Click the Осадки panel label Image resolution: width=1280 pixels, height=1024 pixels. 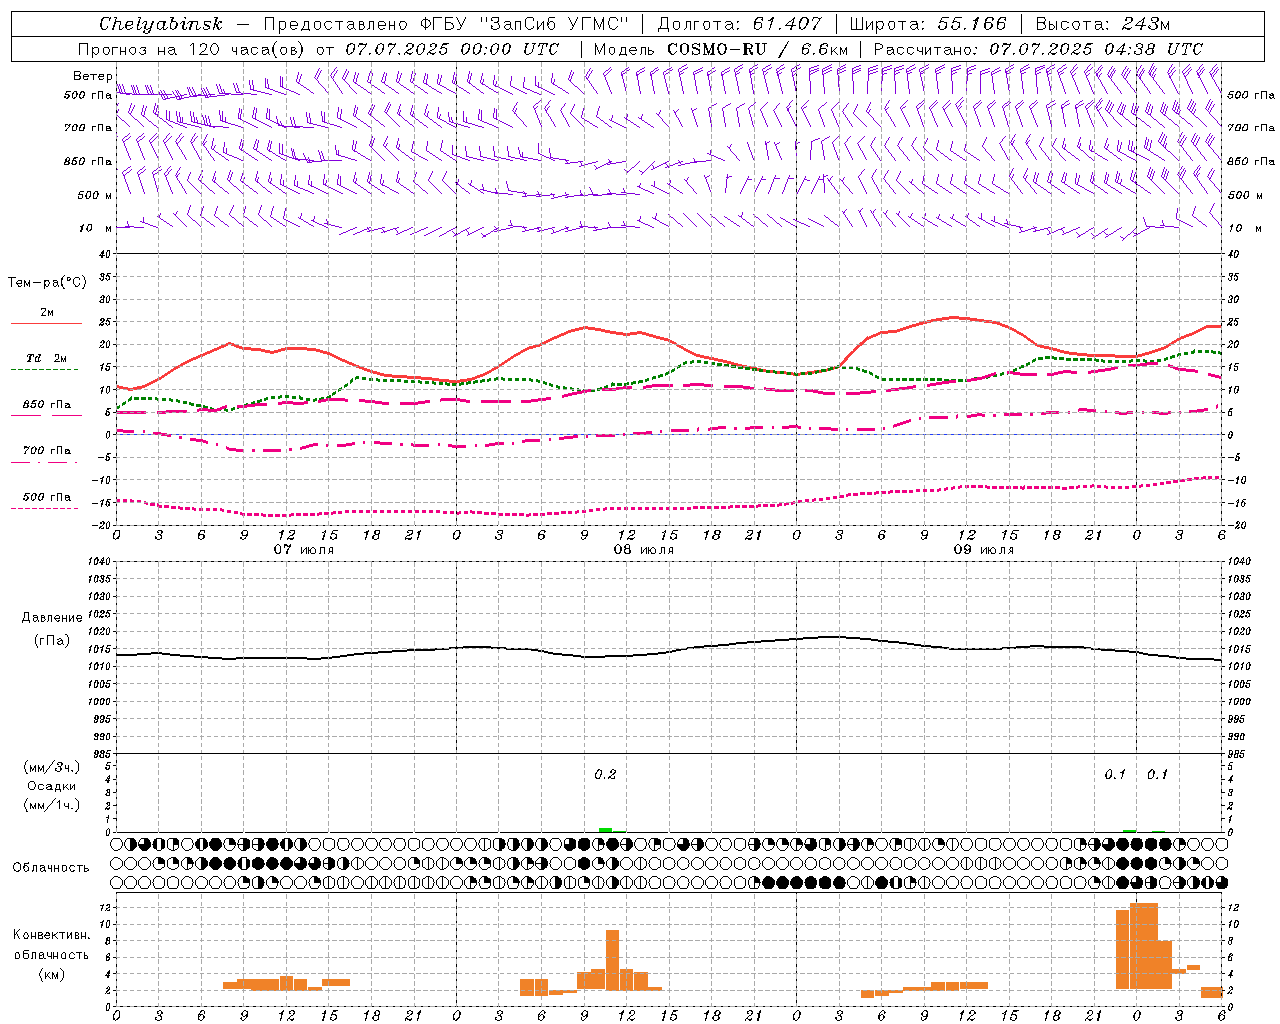point(51,786)
